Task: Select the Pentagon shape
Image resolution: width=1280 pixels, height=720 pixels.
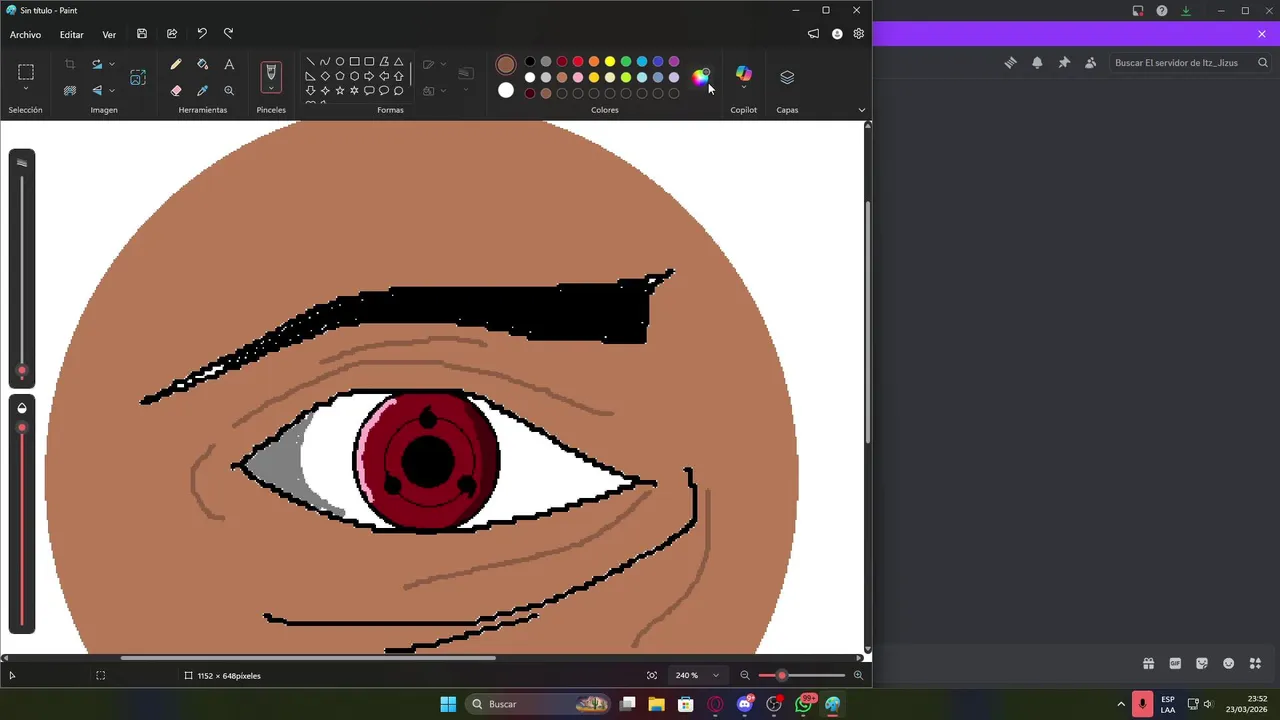Action: [x=340, y=76]
